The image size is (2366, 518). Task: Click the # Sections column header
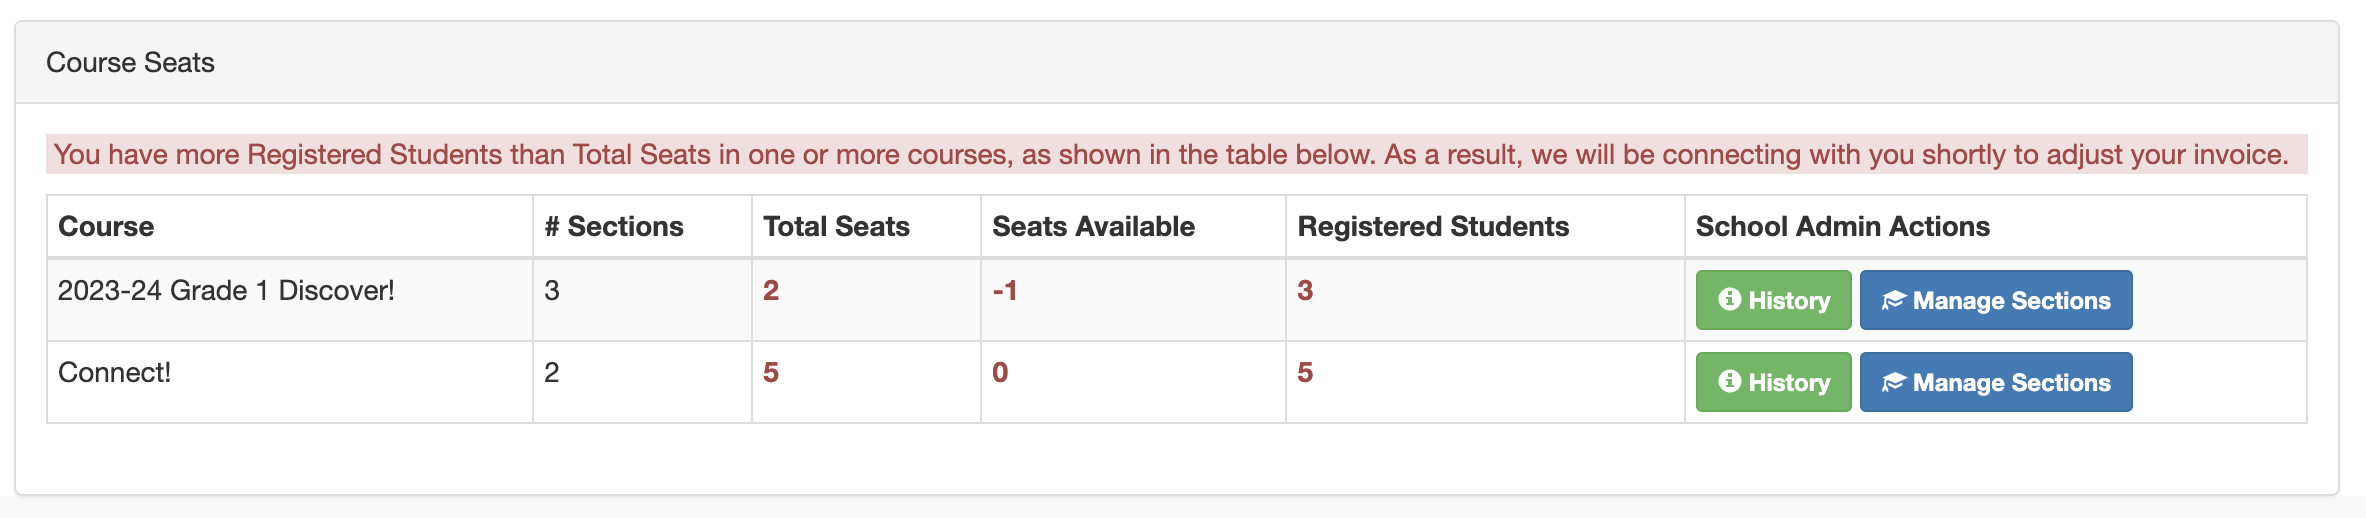(x=614, y=227)
